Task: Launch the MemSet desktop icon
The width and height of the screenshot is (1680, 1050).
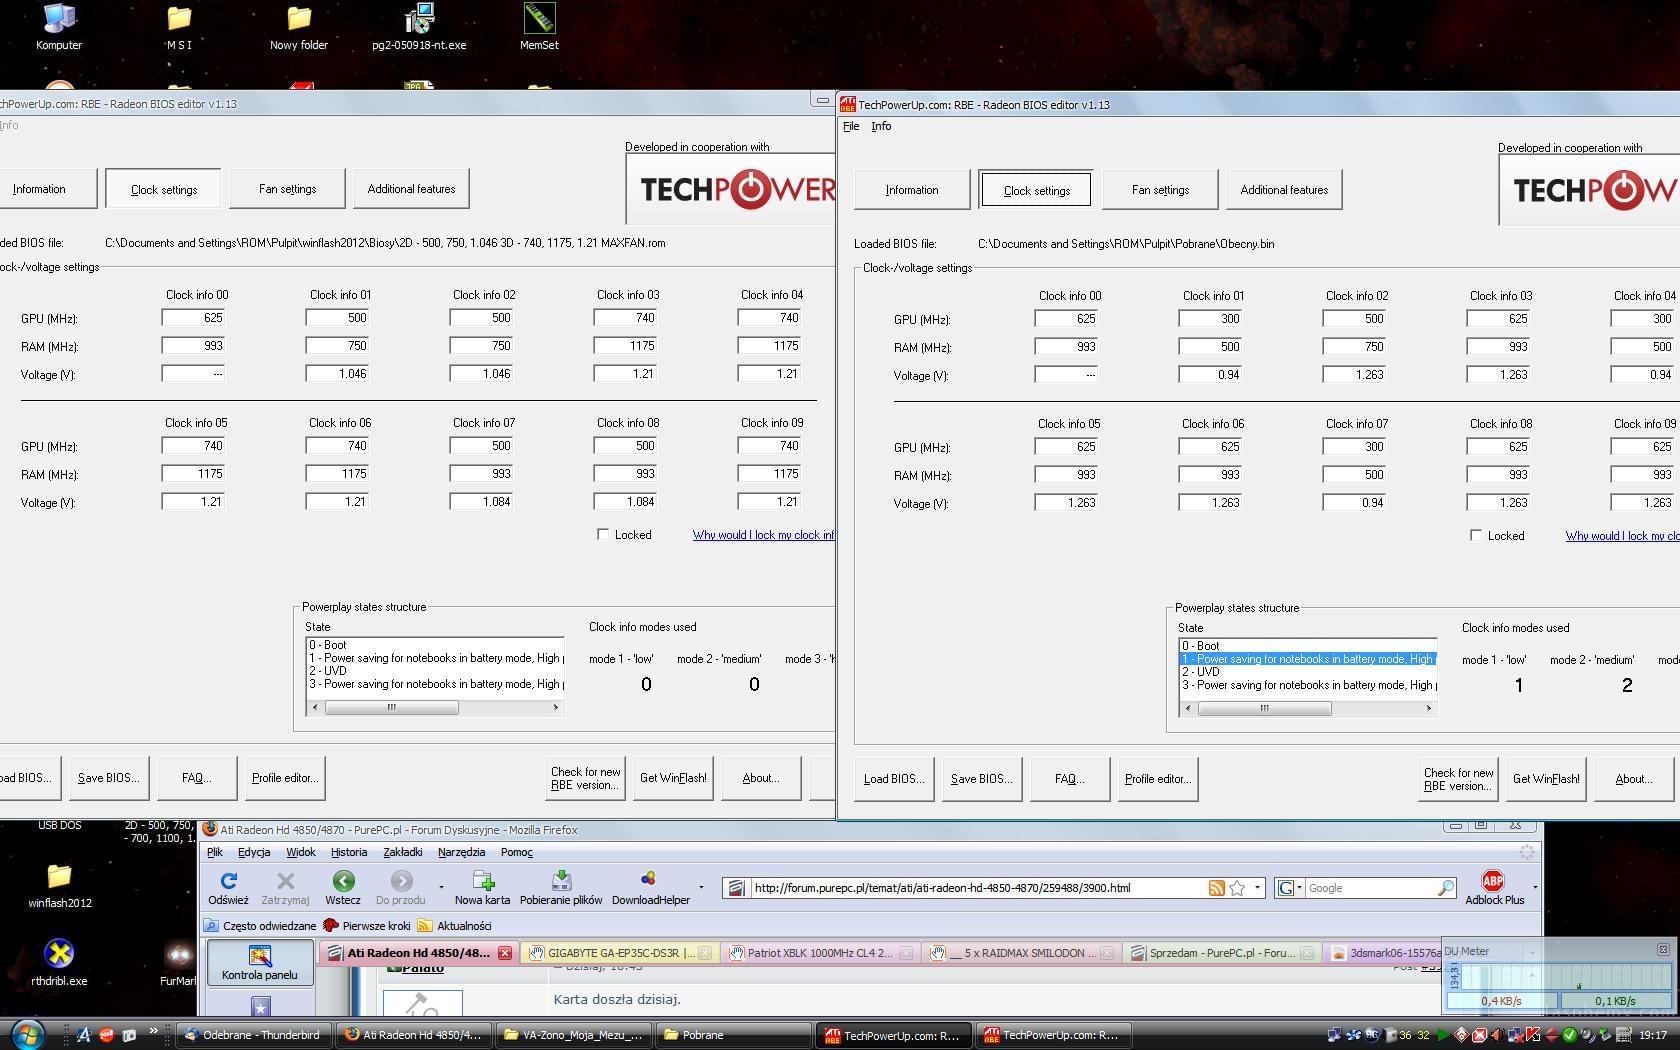Action: coord(539,18)
